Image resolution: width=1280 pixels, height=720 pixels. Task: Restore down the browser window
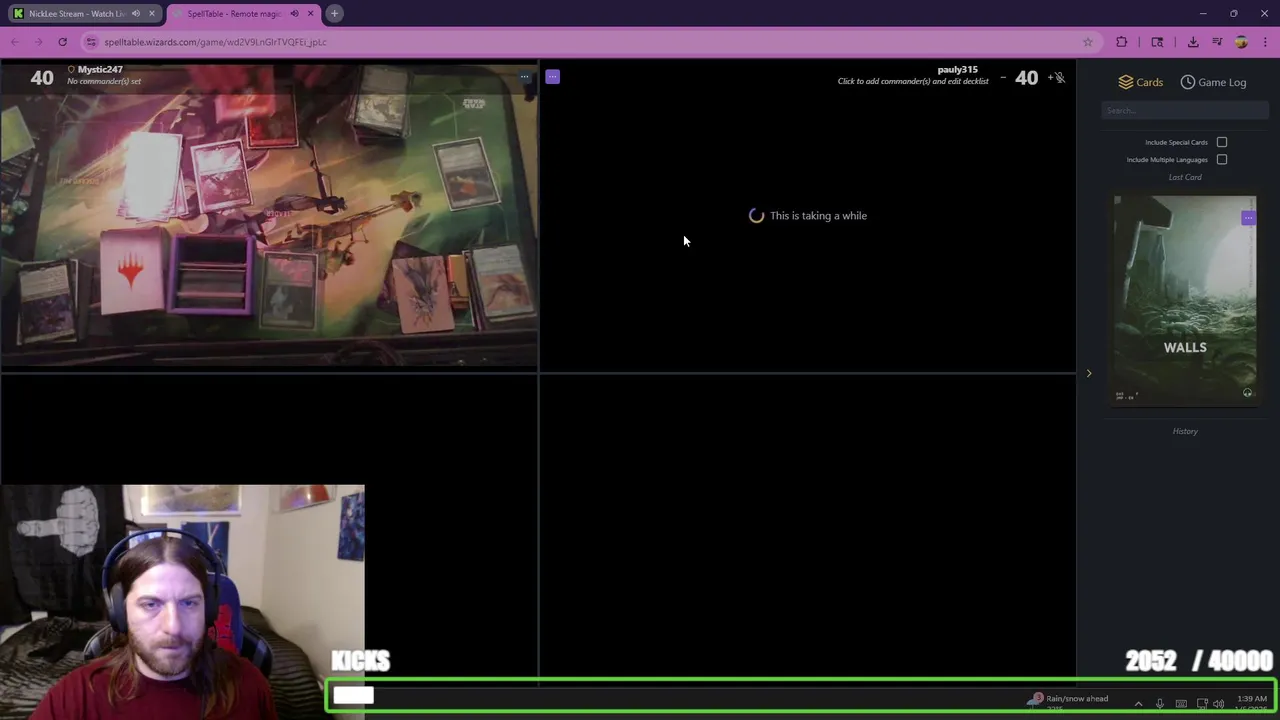point(1234,13)
